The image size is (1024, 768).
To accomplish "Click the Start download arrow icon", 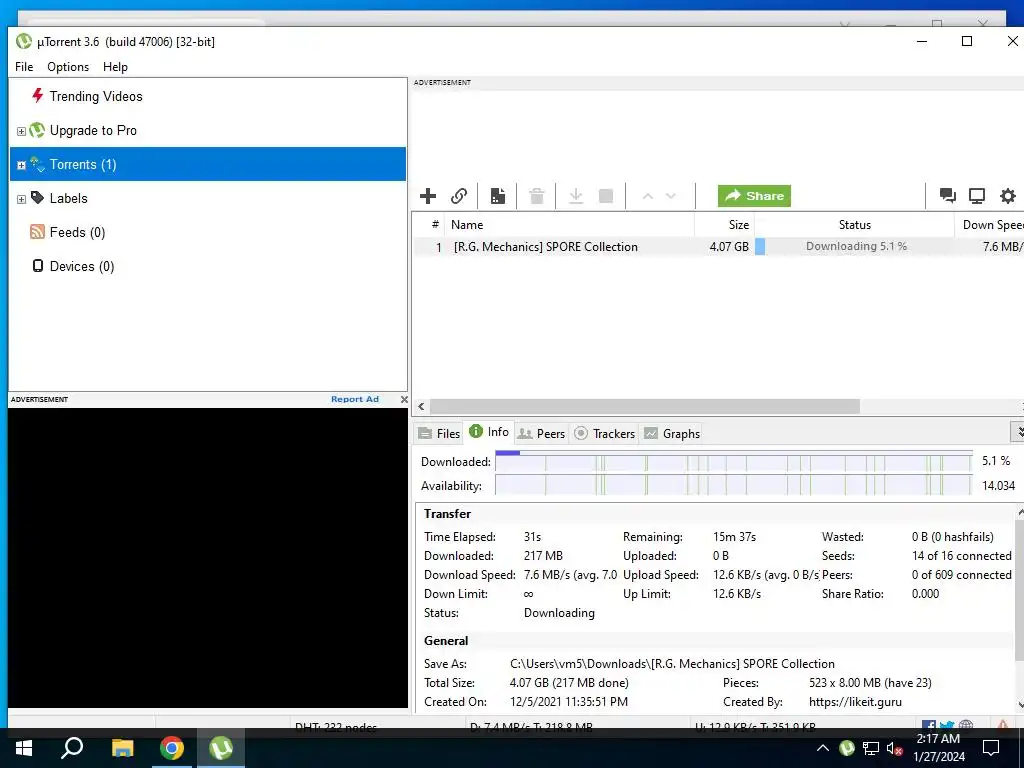I will 575,196.
